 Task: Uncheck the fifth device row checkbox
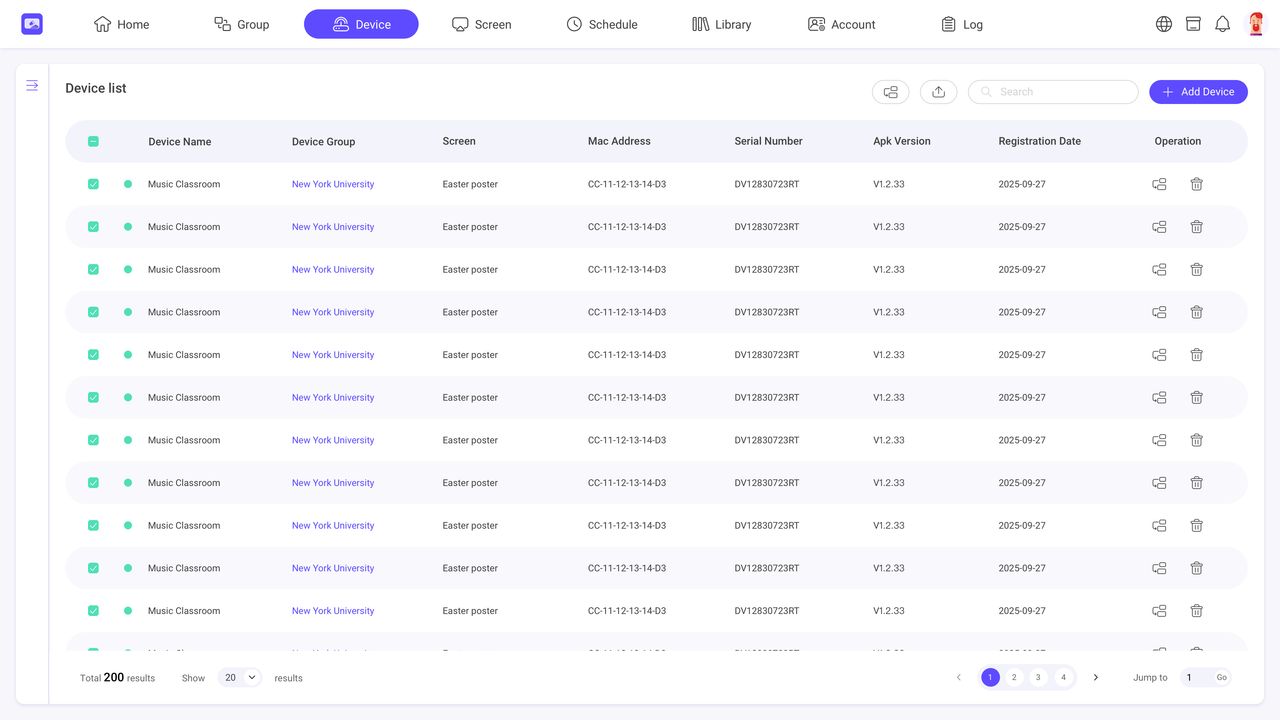click(93, 355)
